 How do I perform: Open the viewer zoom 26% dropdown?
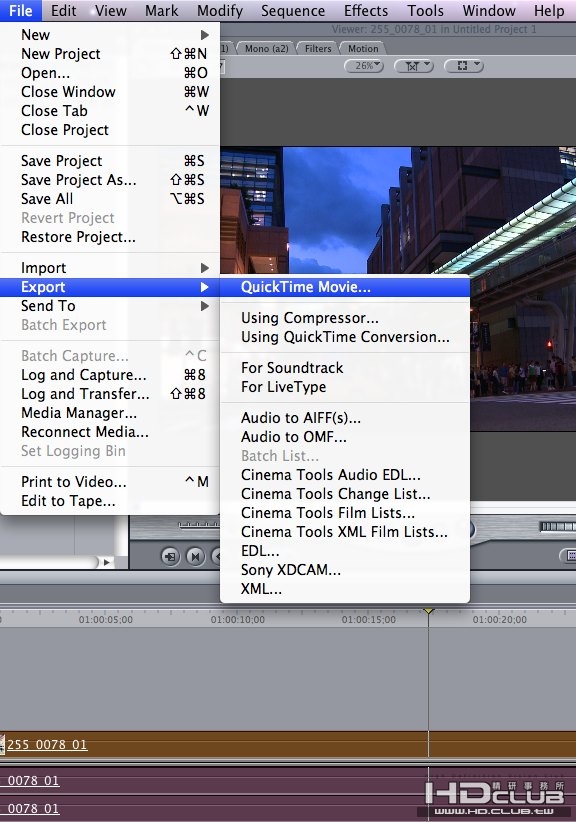tap(364, 66)
